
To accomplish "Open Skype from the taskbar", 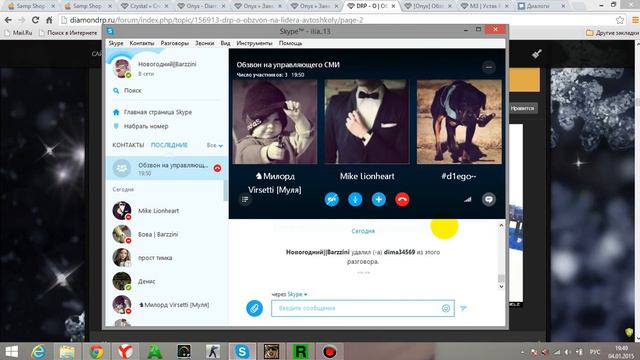I will 242,352.
